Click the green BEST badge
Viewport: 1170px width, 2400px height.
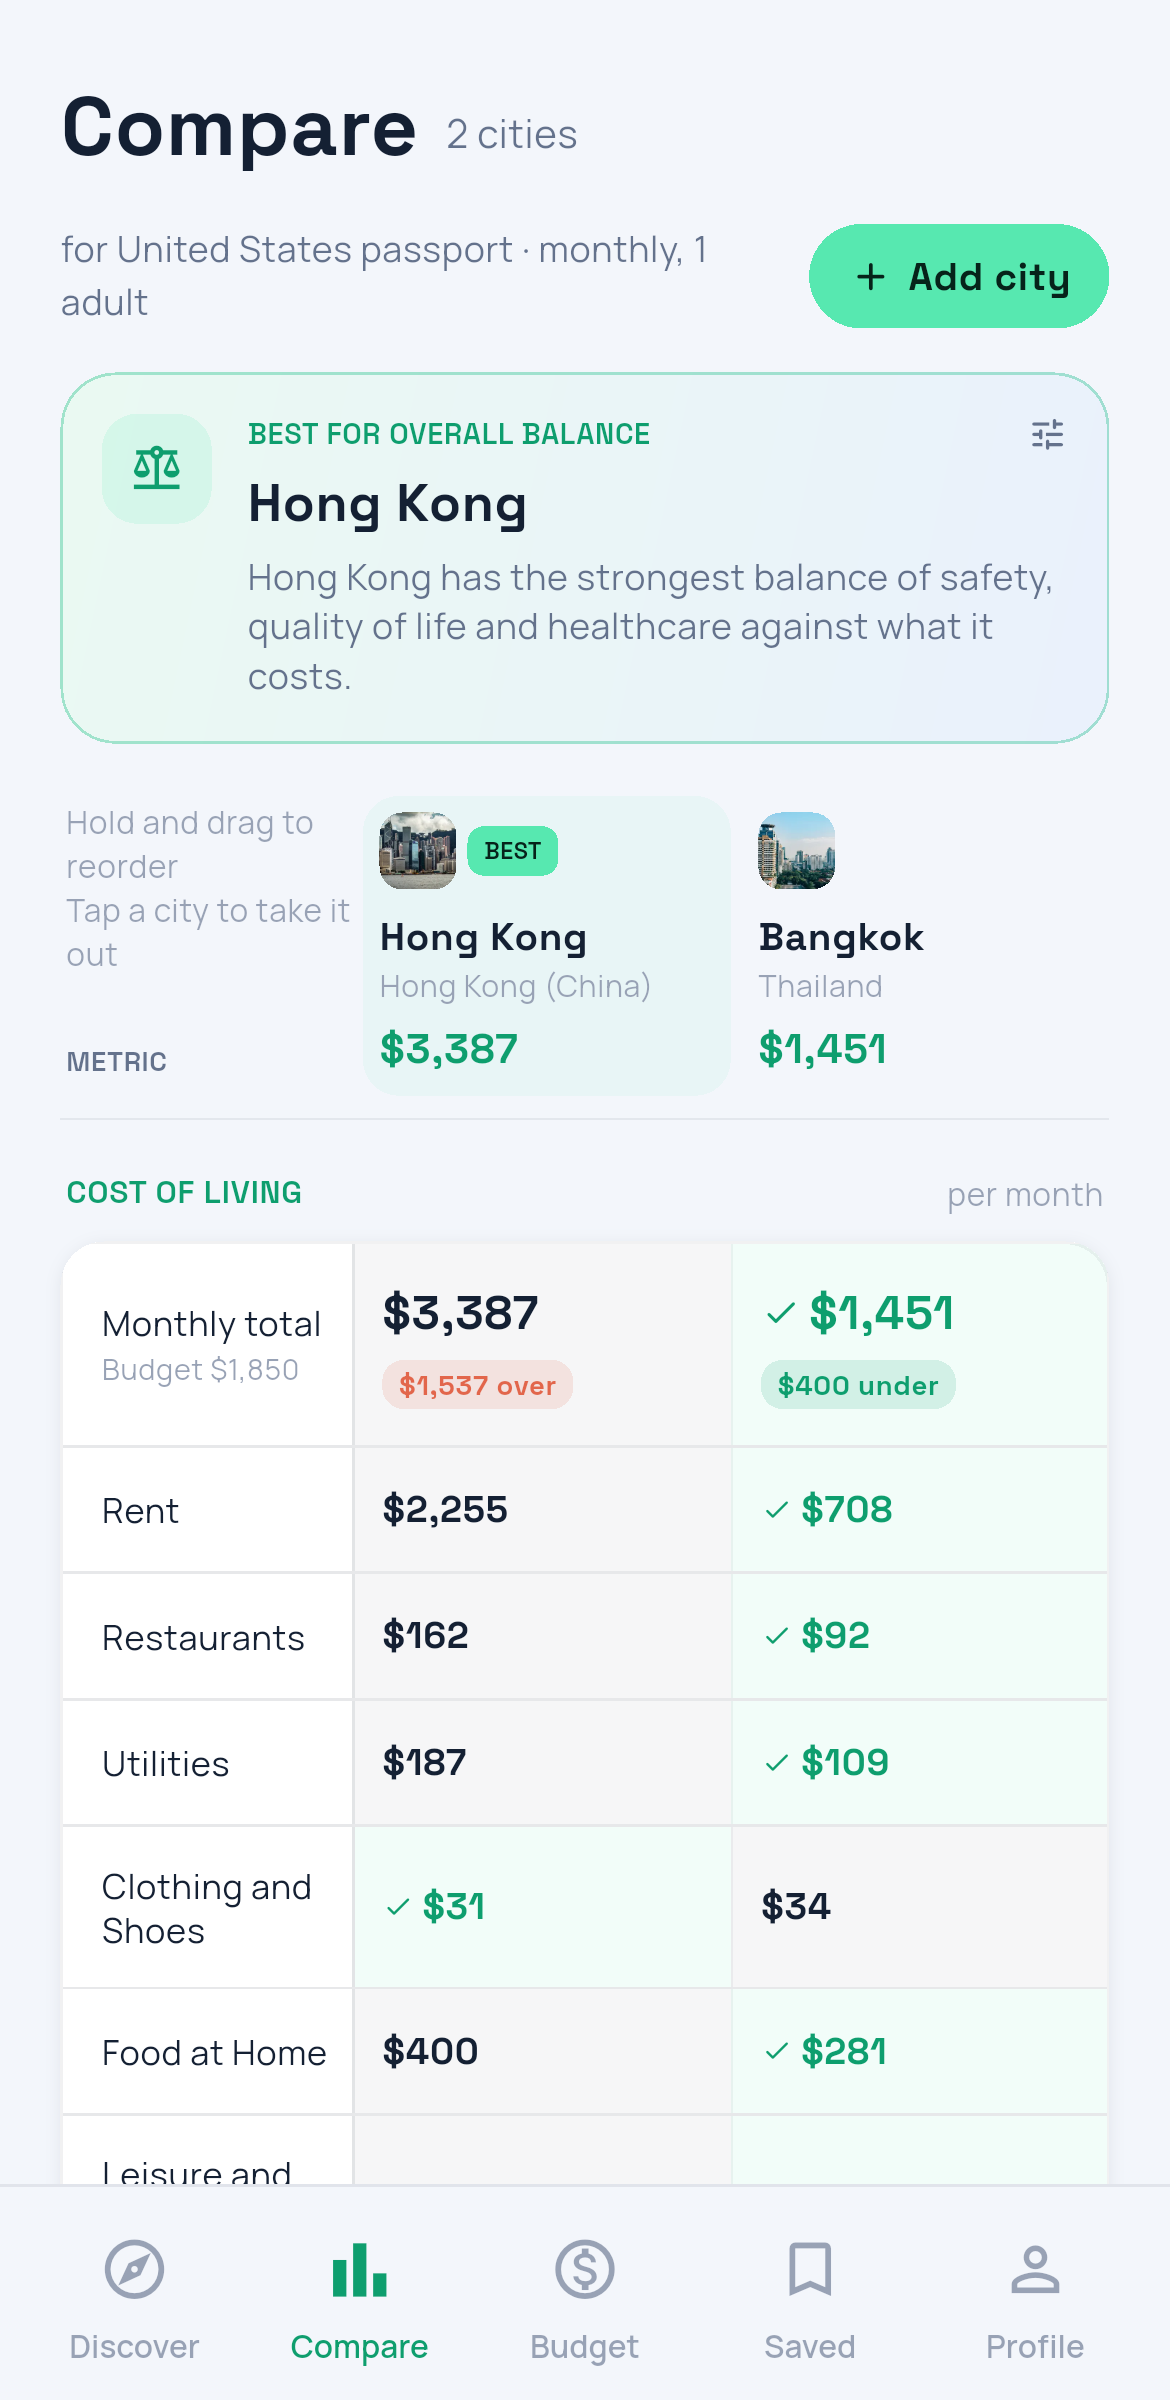512,851
